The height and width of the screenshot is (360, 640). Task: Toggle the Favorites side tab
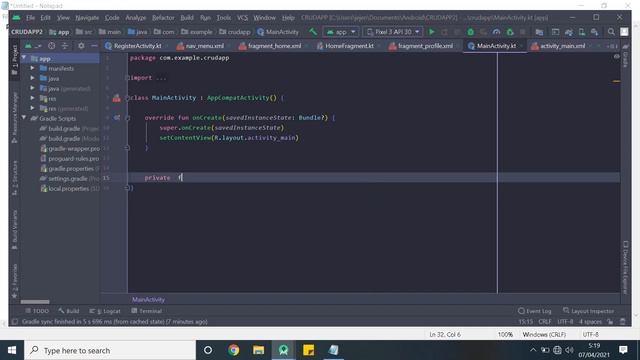15,281
